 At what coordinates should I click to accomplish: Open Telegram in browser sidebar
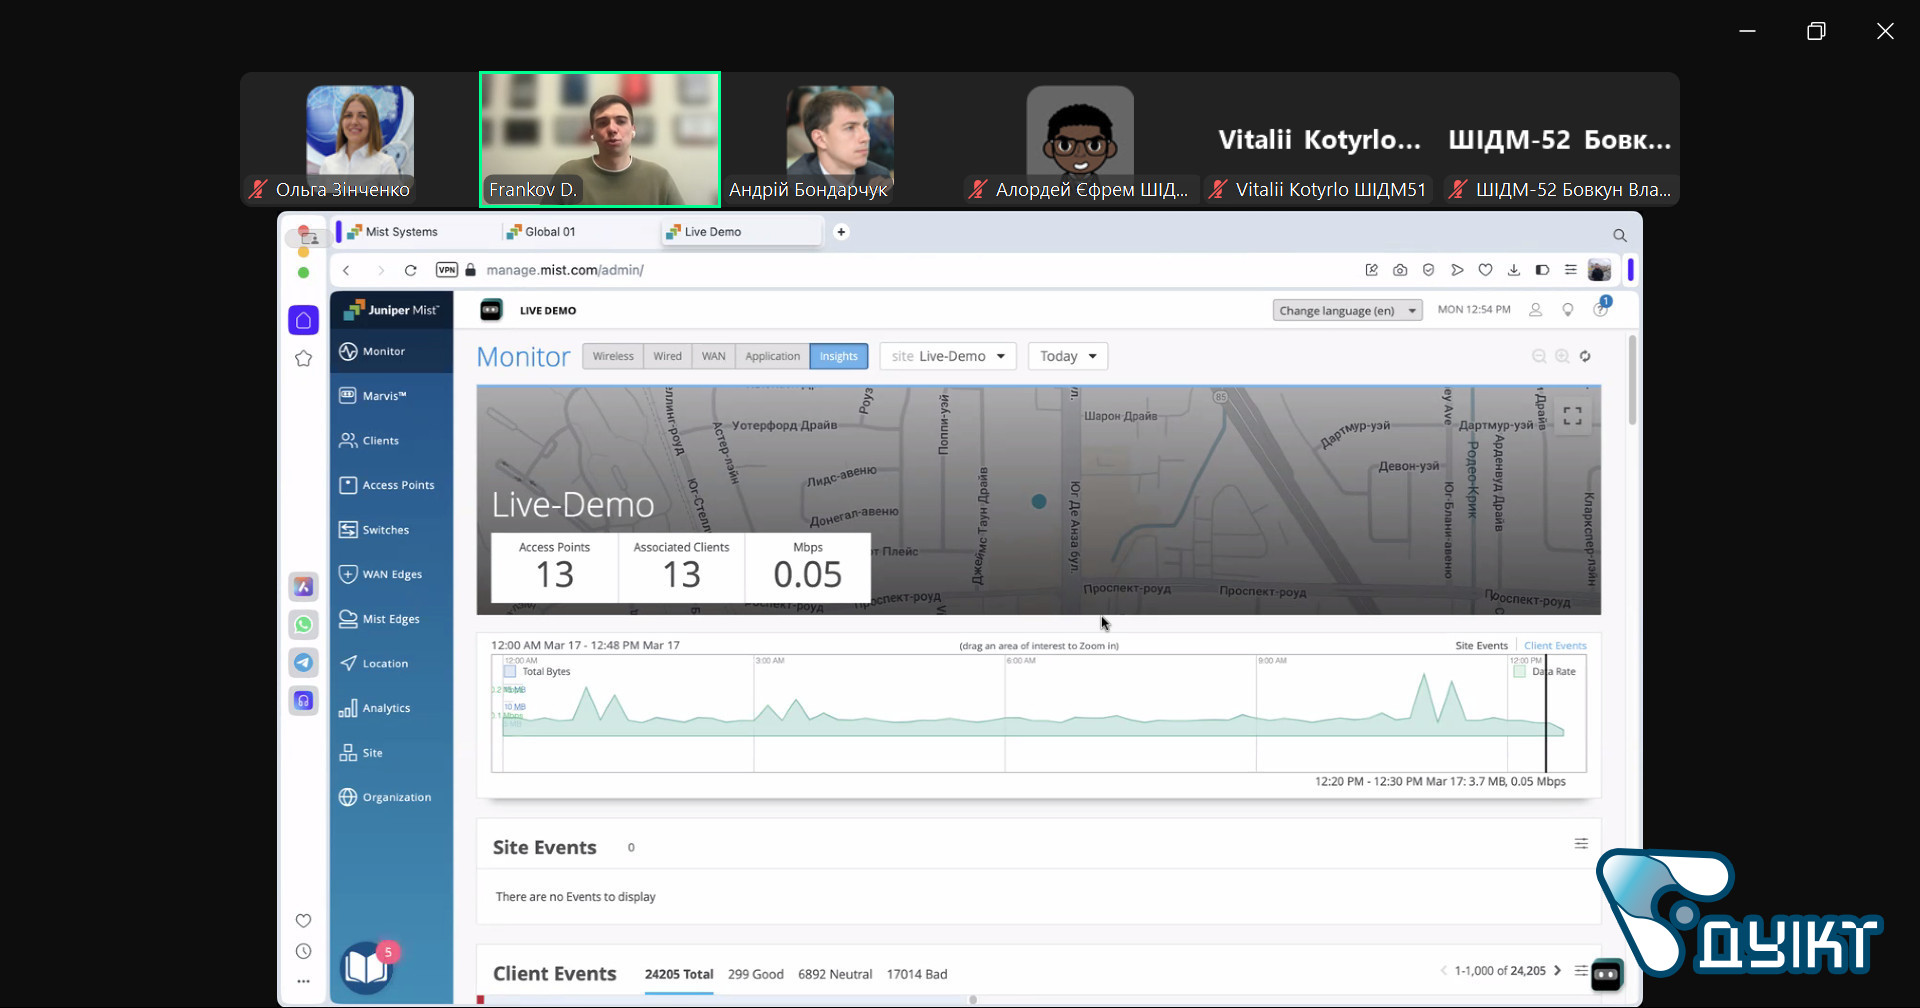[304, 662]
